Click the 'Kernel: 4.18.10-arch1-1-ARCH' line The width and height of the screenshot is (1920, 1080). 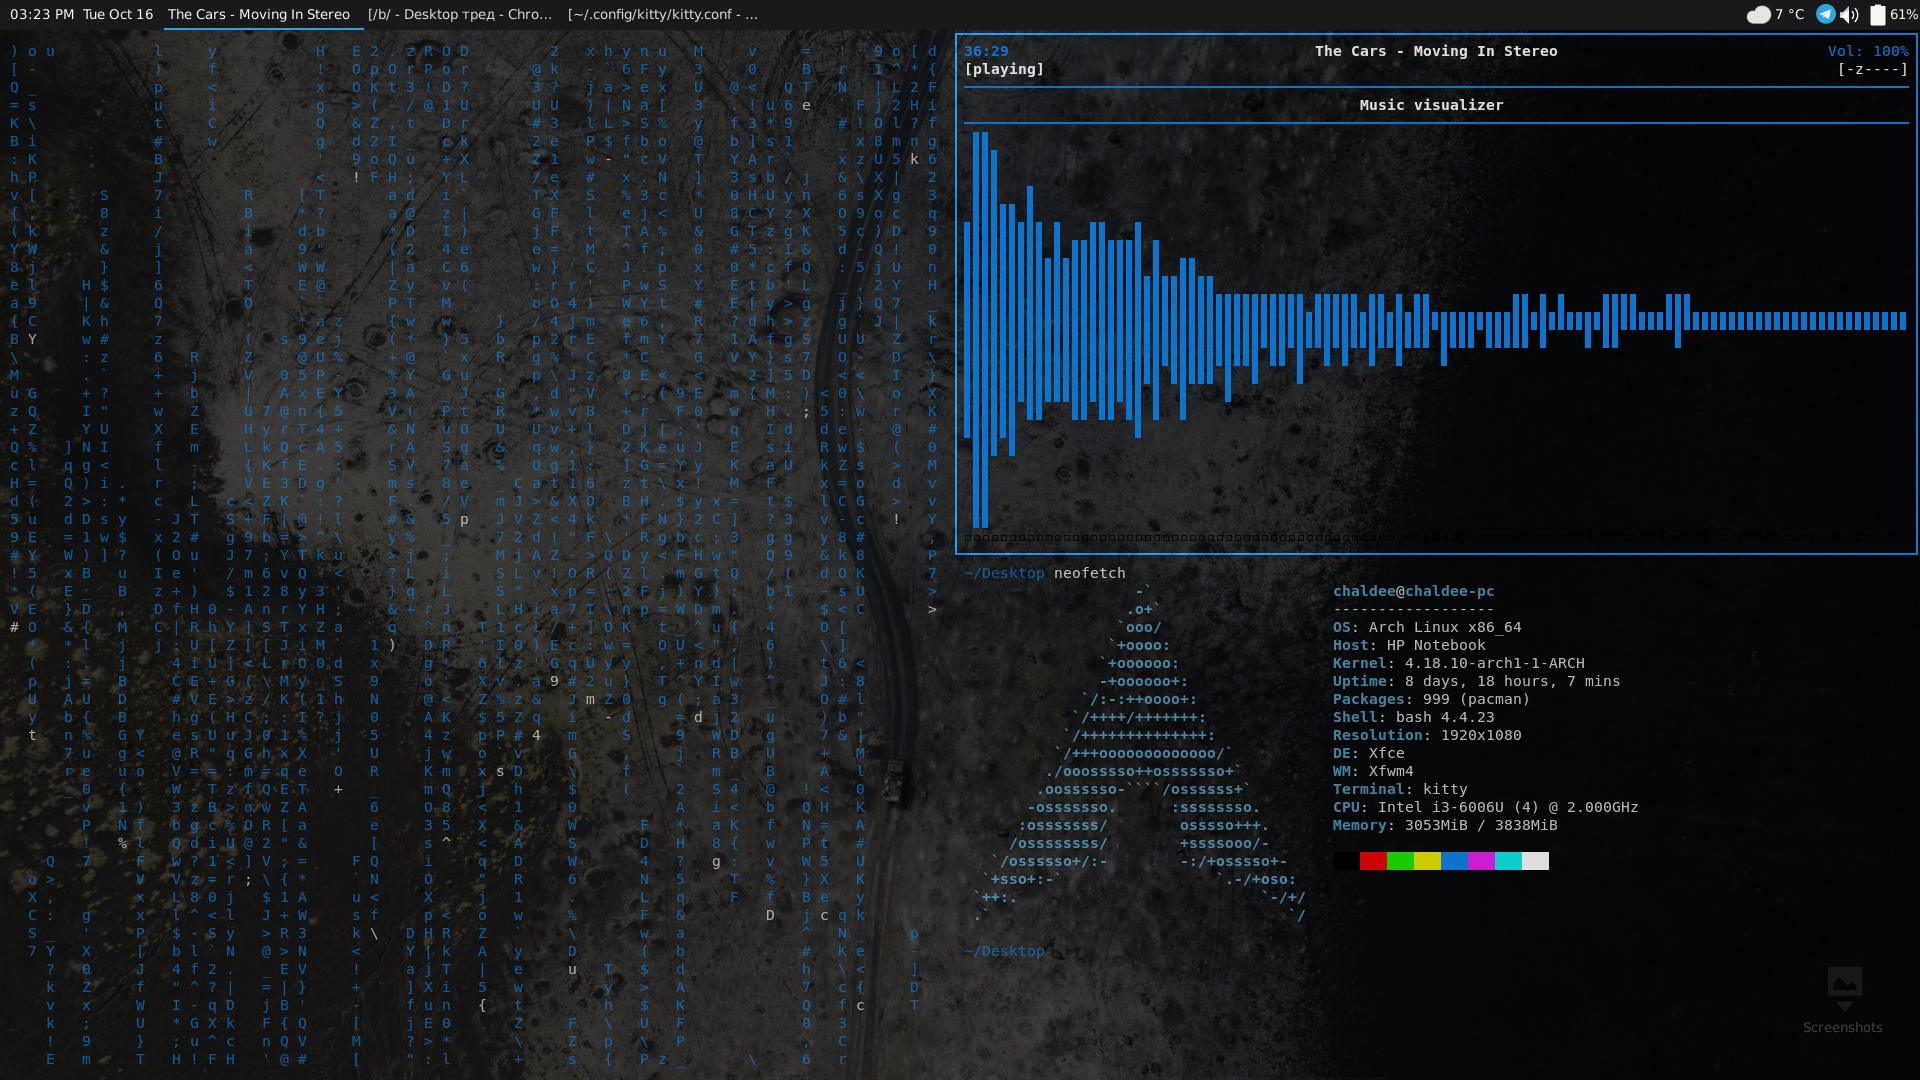tap(1459, 663)
